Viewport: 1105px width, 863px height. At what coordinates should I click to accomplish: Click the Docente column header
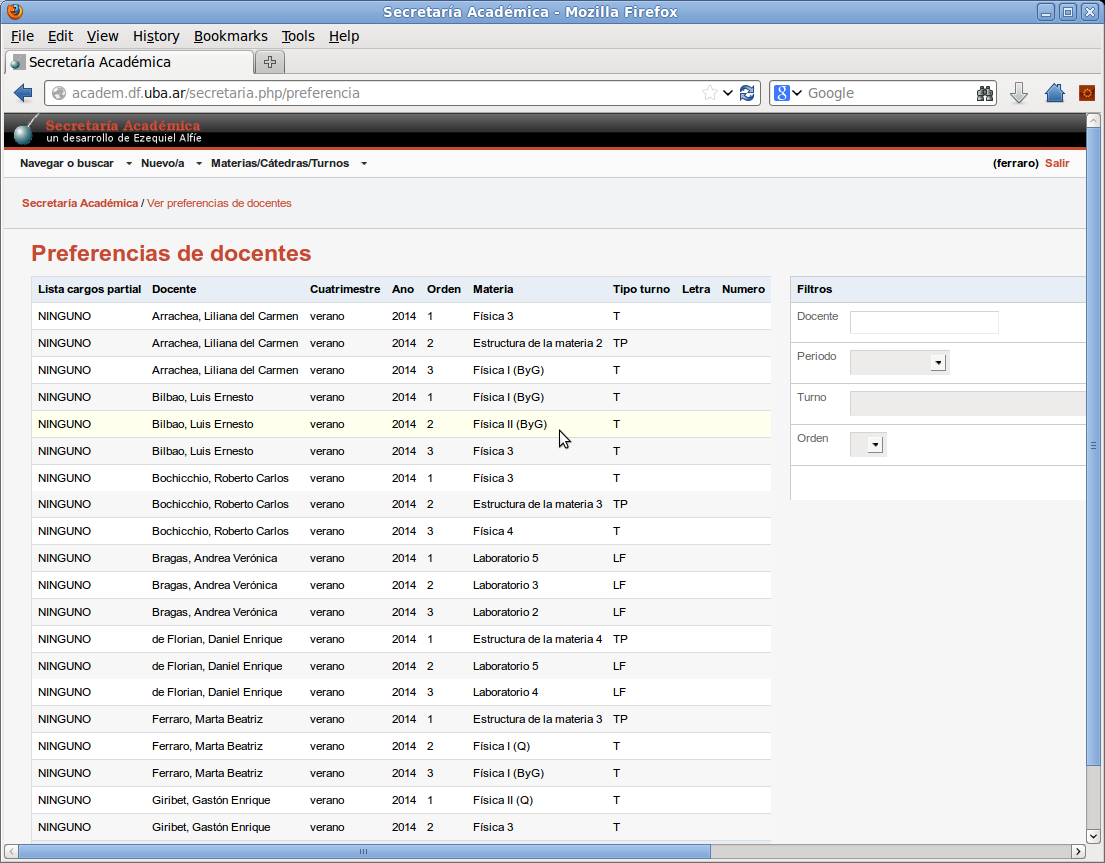click(174, 290)
